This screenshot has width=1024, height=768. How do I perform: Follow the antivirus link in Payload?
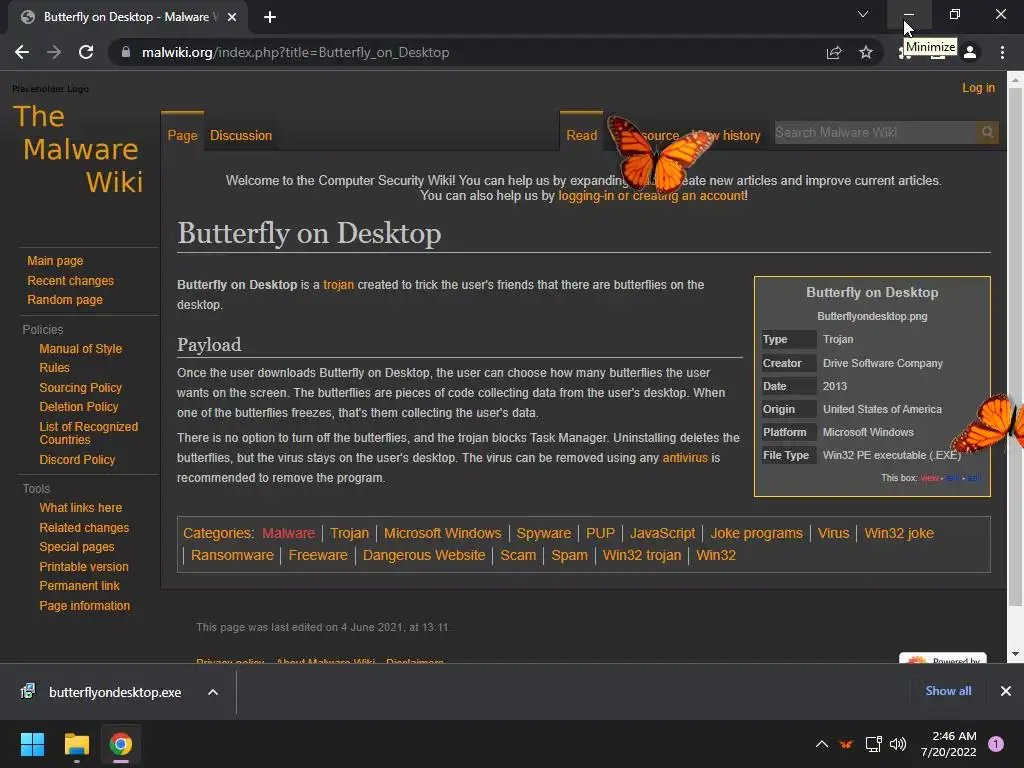click(x=684, y=458)
